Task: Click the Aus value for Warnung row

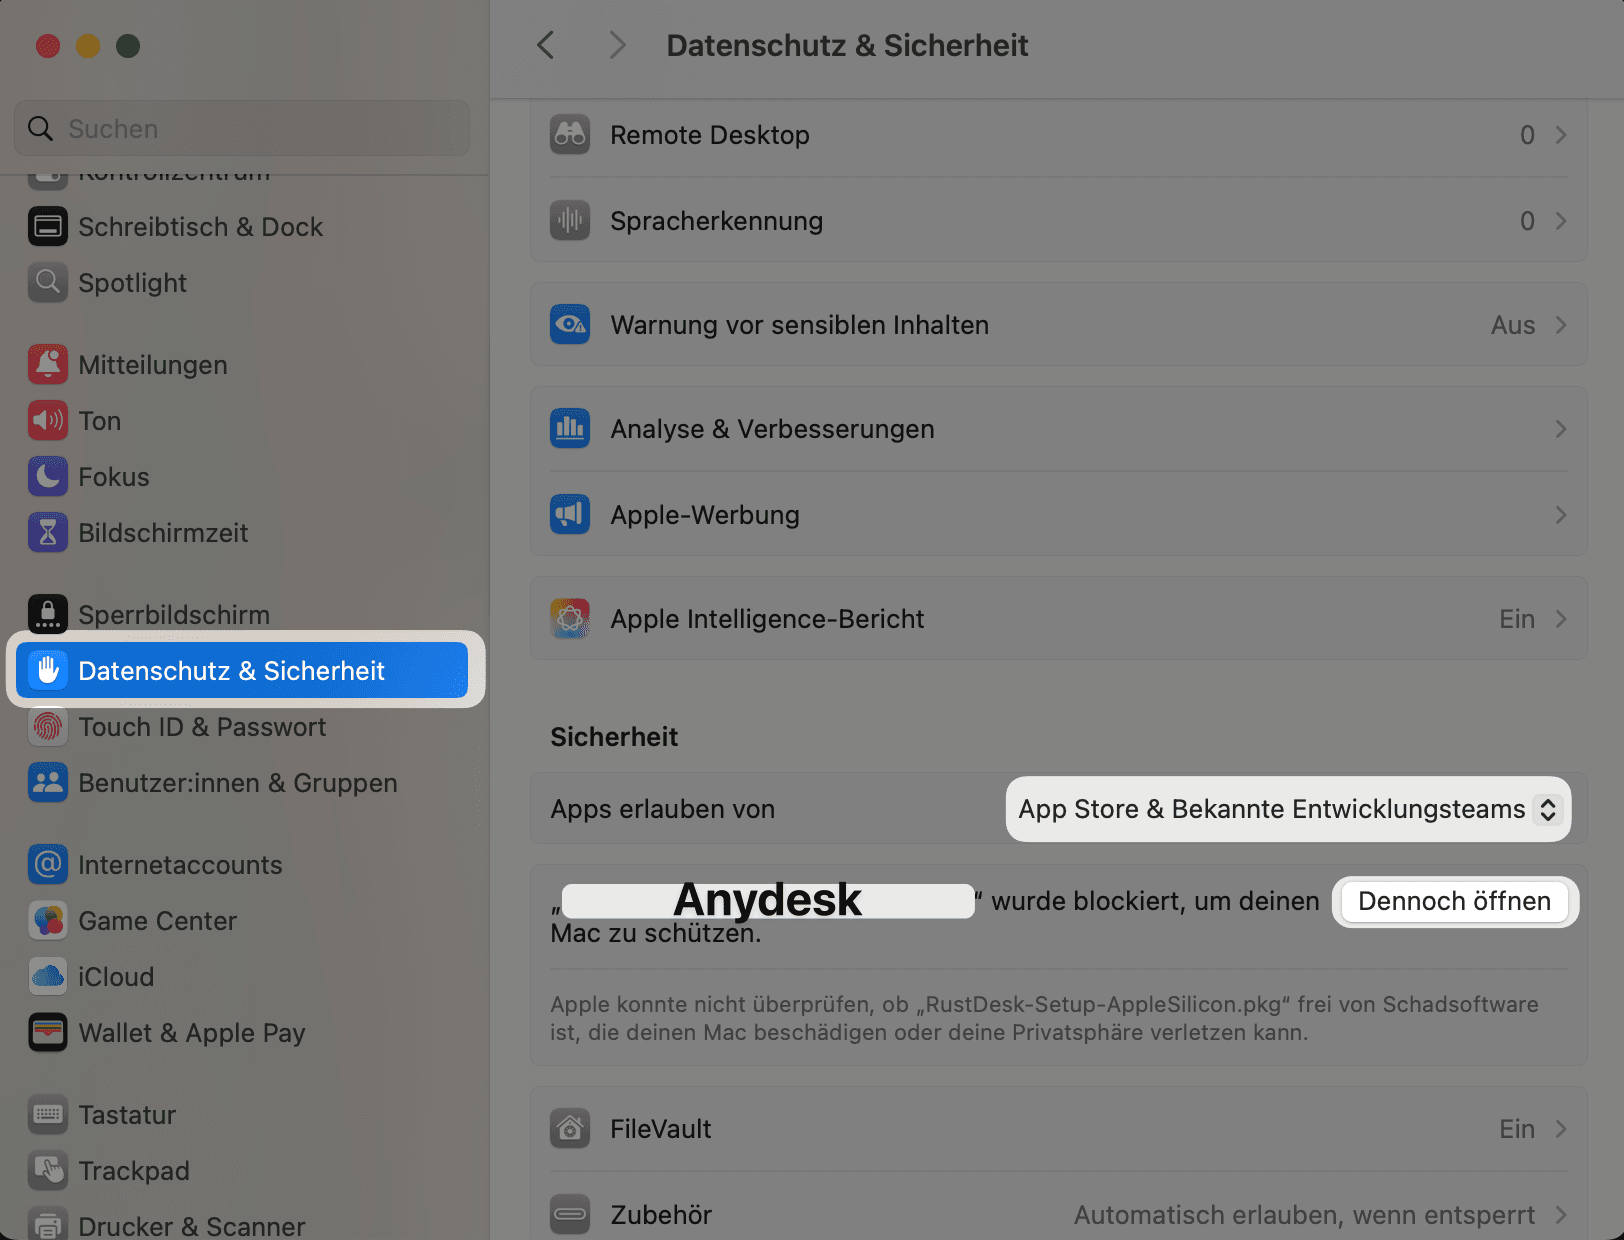Action: click(1513, 325)
